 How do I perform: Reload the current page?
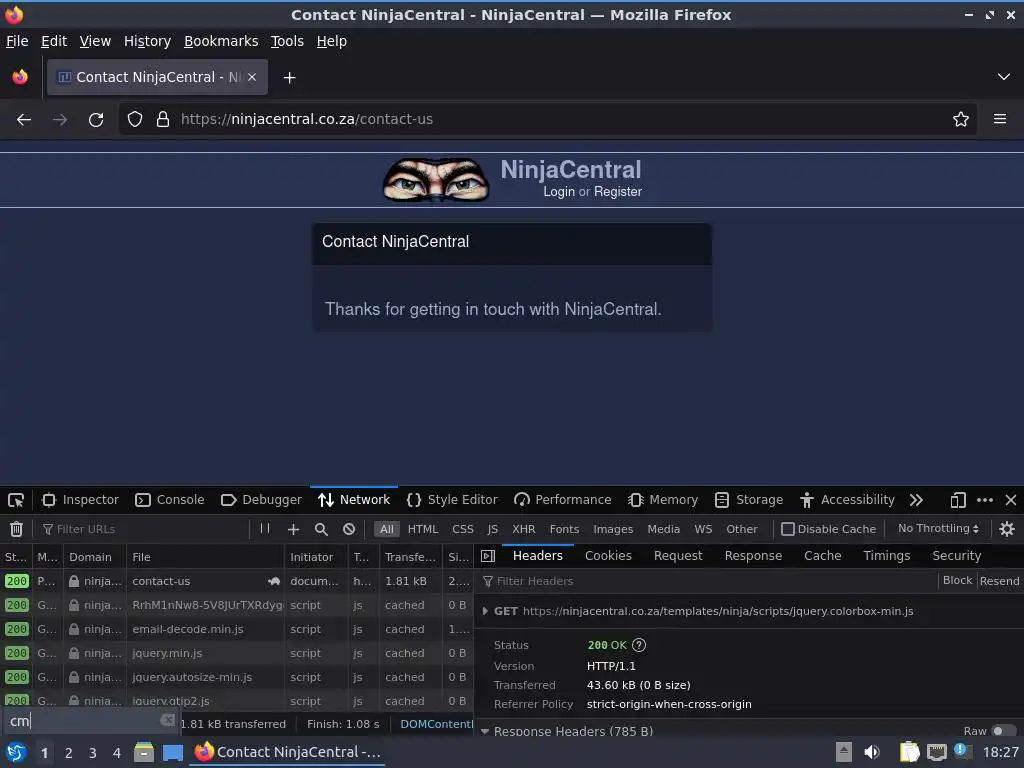pos(96,120)
